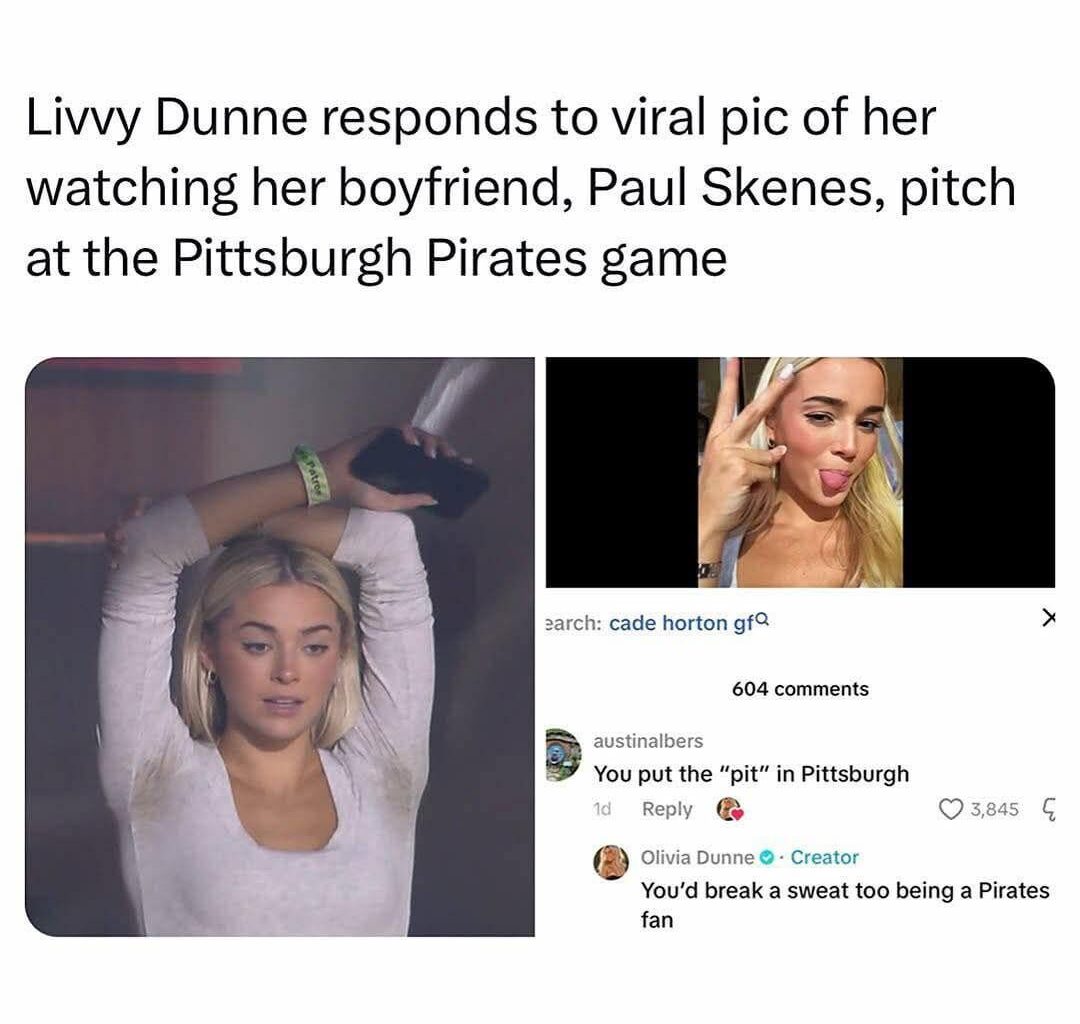Click the liked-by-creator avatar badge next to Reply
1080x1024 pixels.
coord(729,808)
